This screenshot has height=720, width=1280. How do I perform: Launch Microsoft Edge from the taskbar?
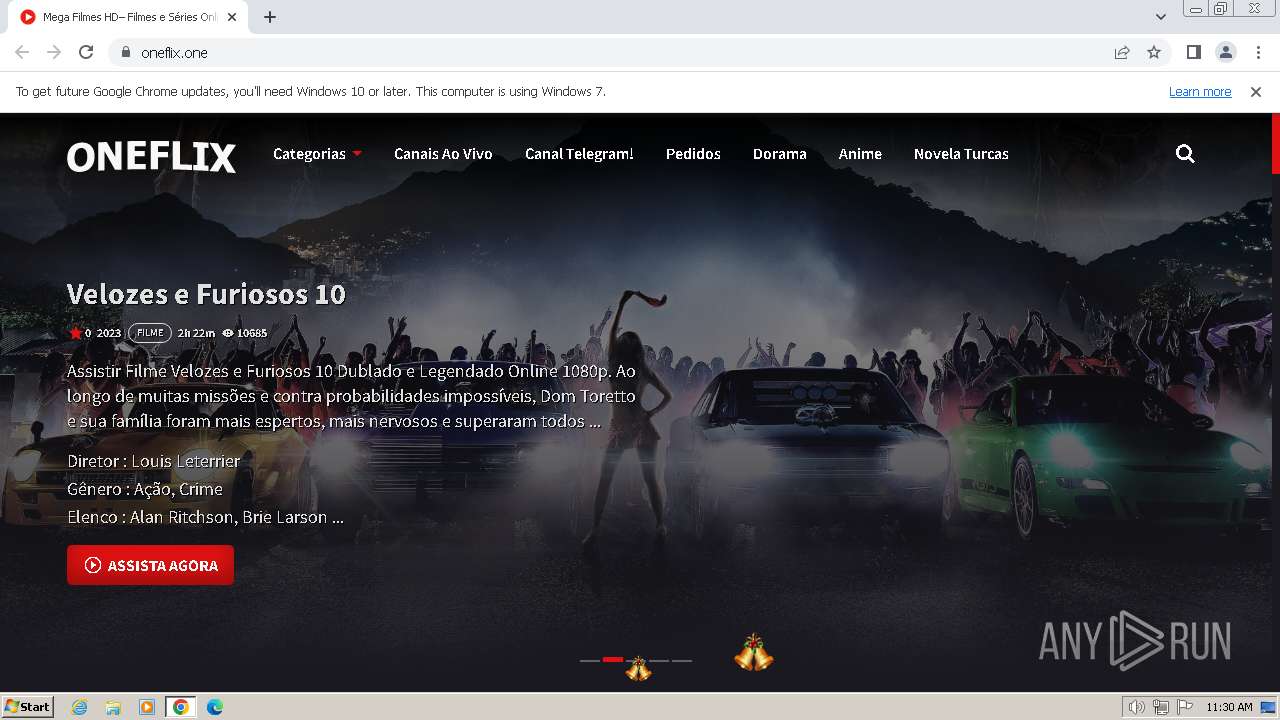pos(215,707)
